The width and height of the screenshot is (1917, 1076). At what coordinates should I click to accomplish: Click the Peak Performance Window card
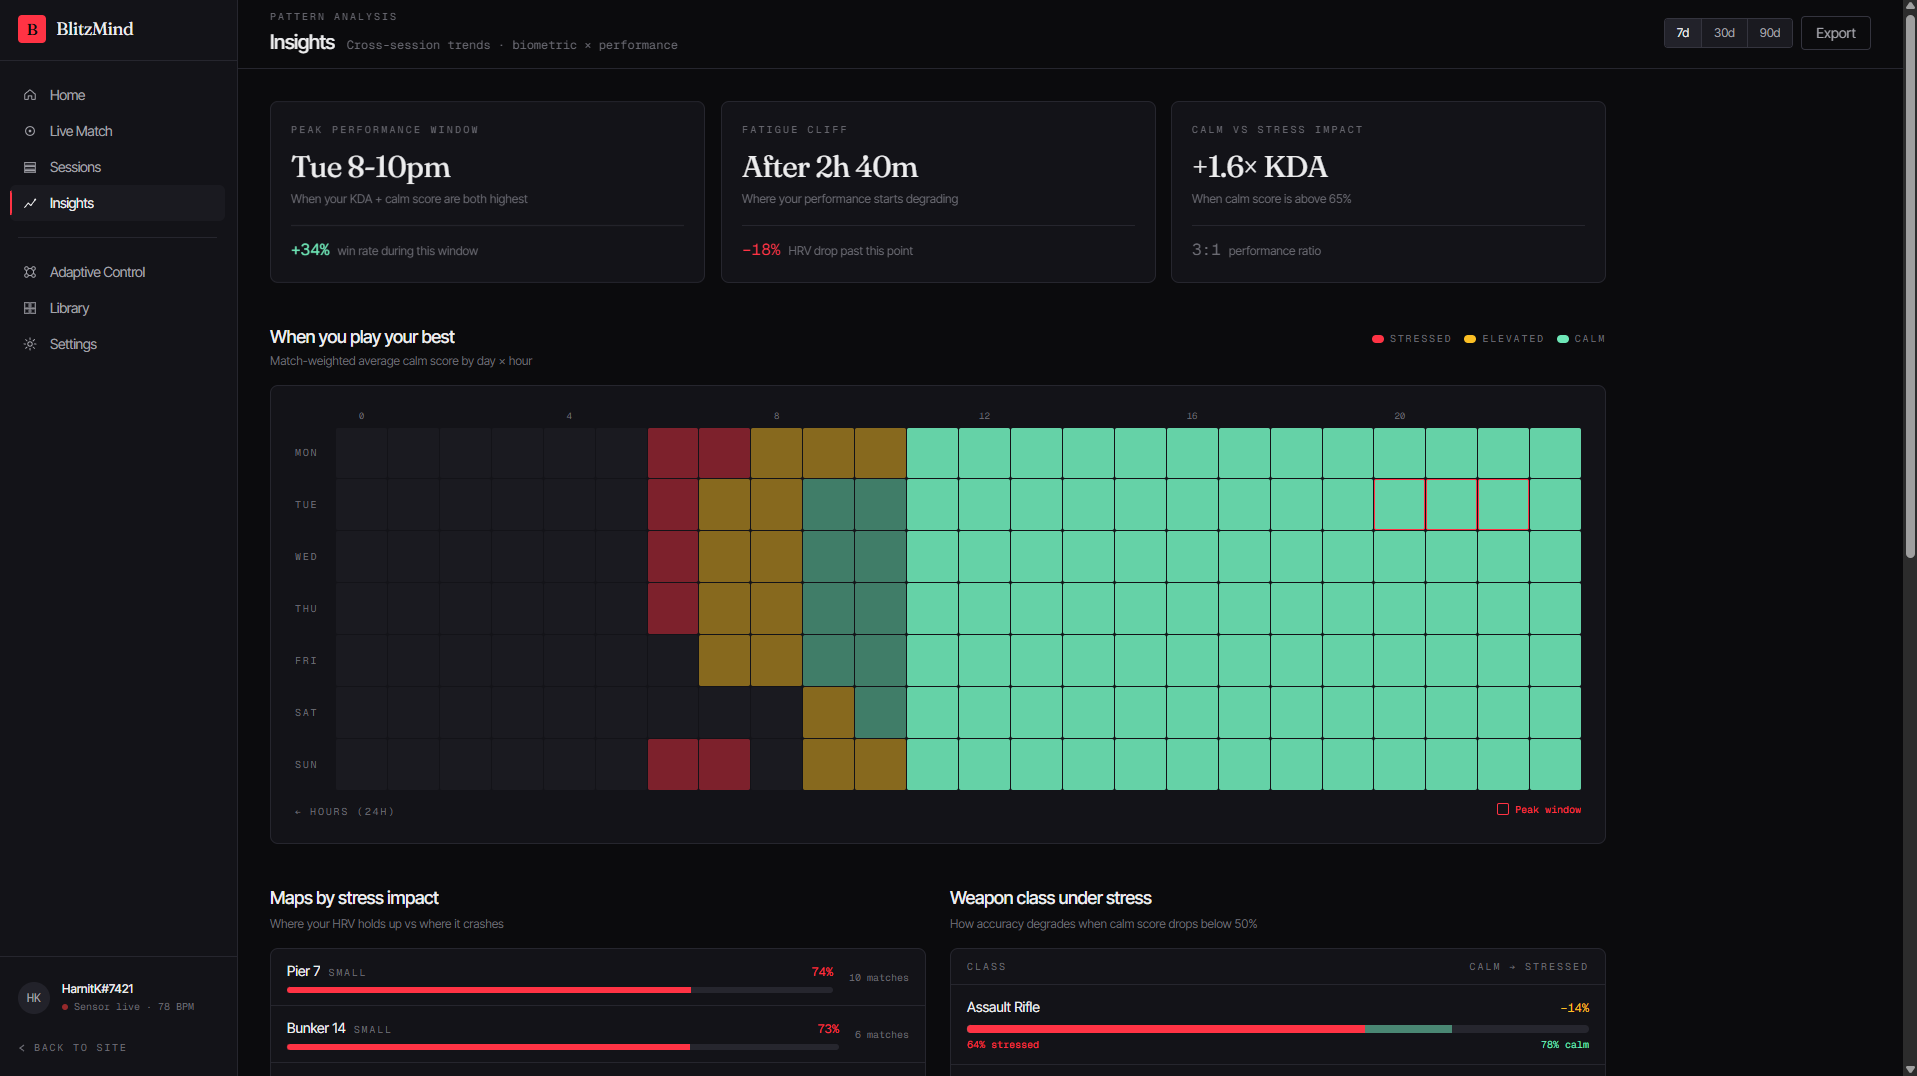pyautogui.click(x=487, y=192)
